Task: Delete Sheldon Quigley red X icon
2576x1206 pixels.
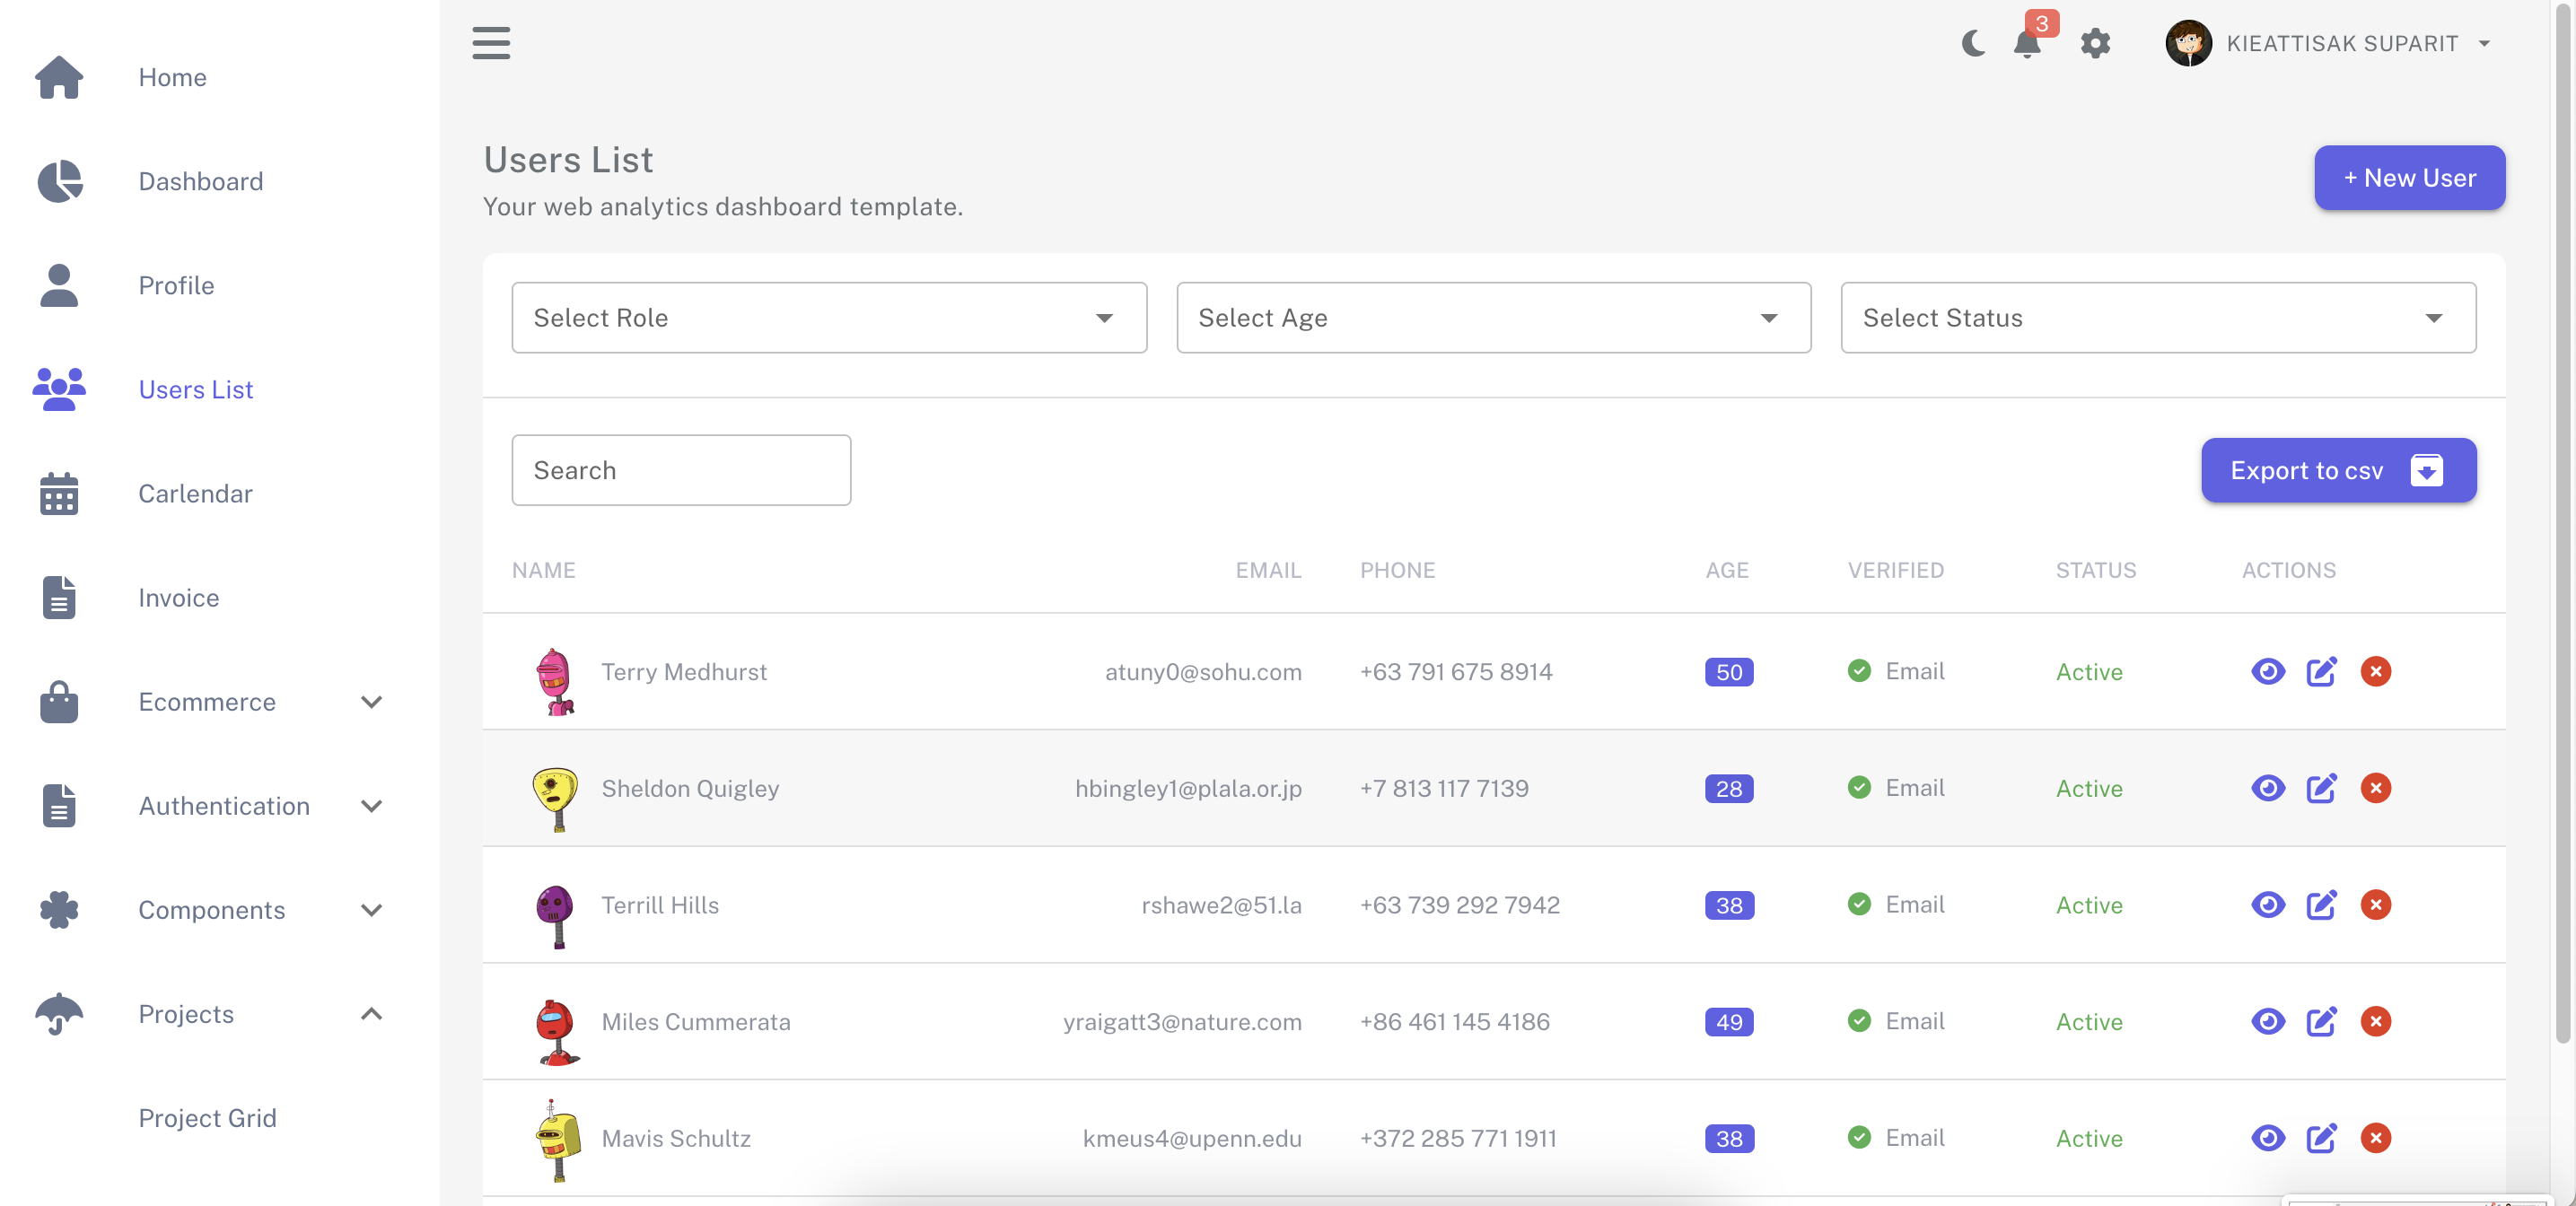Action: 2376,788
